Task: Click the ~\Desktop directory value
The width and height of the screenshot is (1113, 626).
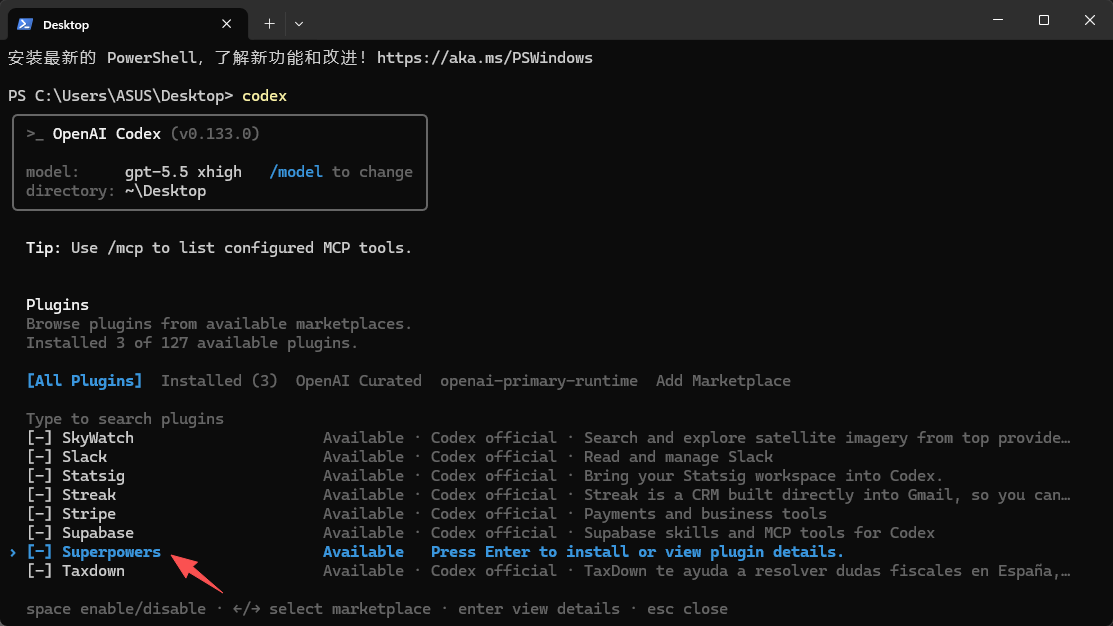Action: pos(165,191)
